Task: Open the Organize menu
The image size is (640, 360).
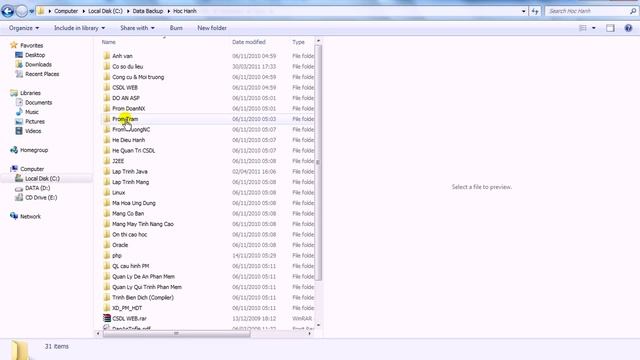Action: [x=24, y=28]
